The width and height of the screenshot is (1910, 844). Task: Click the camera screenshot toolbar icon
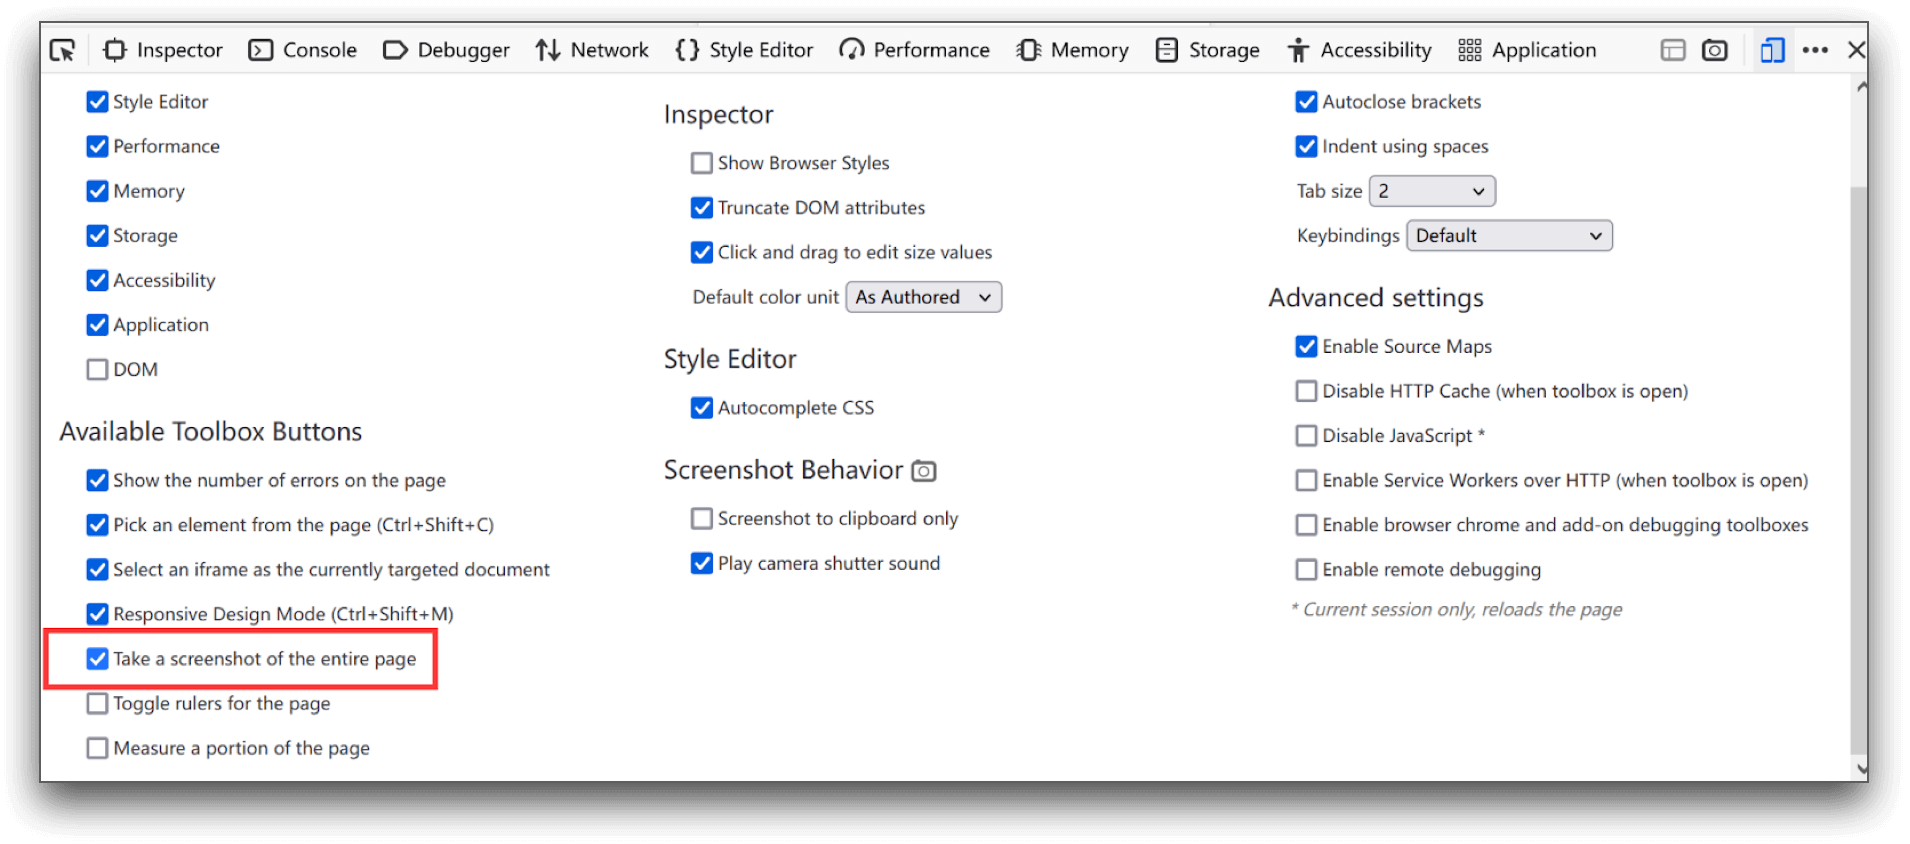click(x=1715, y=50)
